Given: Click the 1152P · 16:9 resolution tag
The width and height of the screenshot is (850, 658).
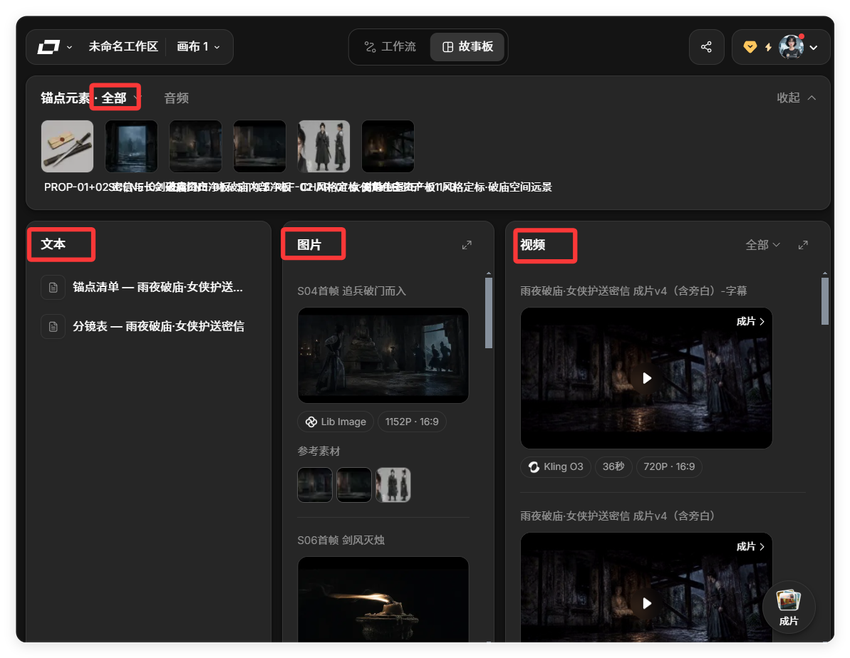Looking at the screenshot, I should [x=412, y=422].
